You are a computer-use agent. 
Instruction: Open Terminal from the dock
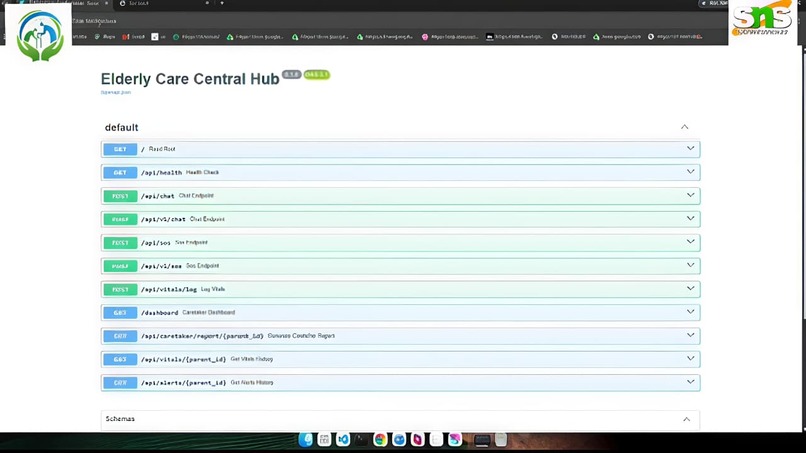pyautogui.click(x=361, y=440)
